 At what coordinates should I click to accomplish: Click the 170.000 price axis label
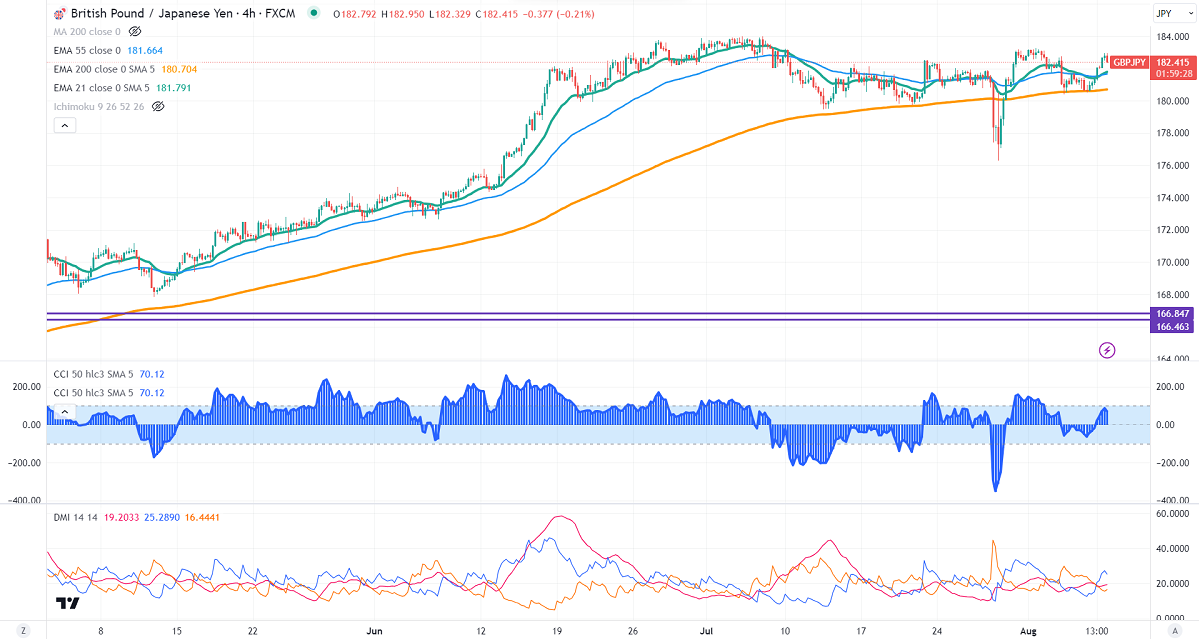click(x=1172, y=262)
